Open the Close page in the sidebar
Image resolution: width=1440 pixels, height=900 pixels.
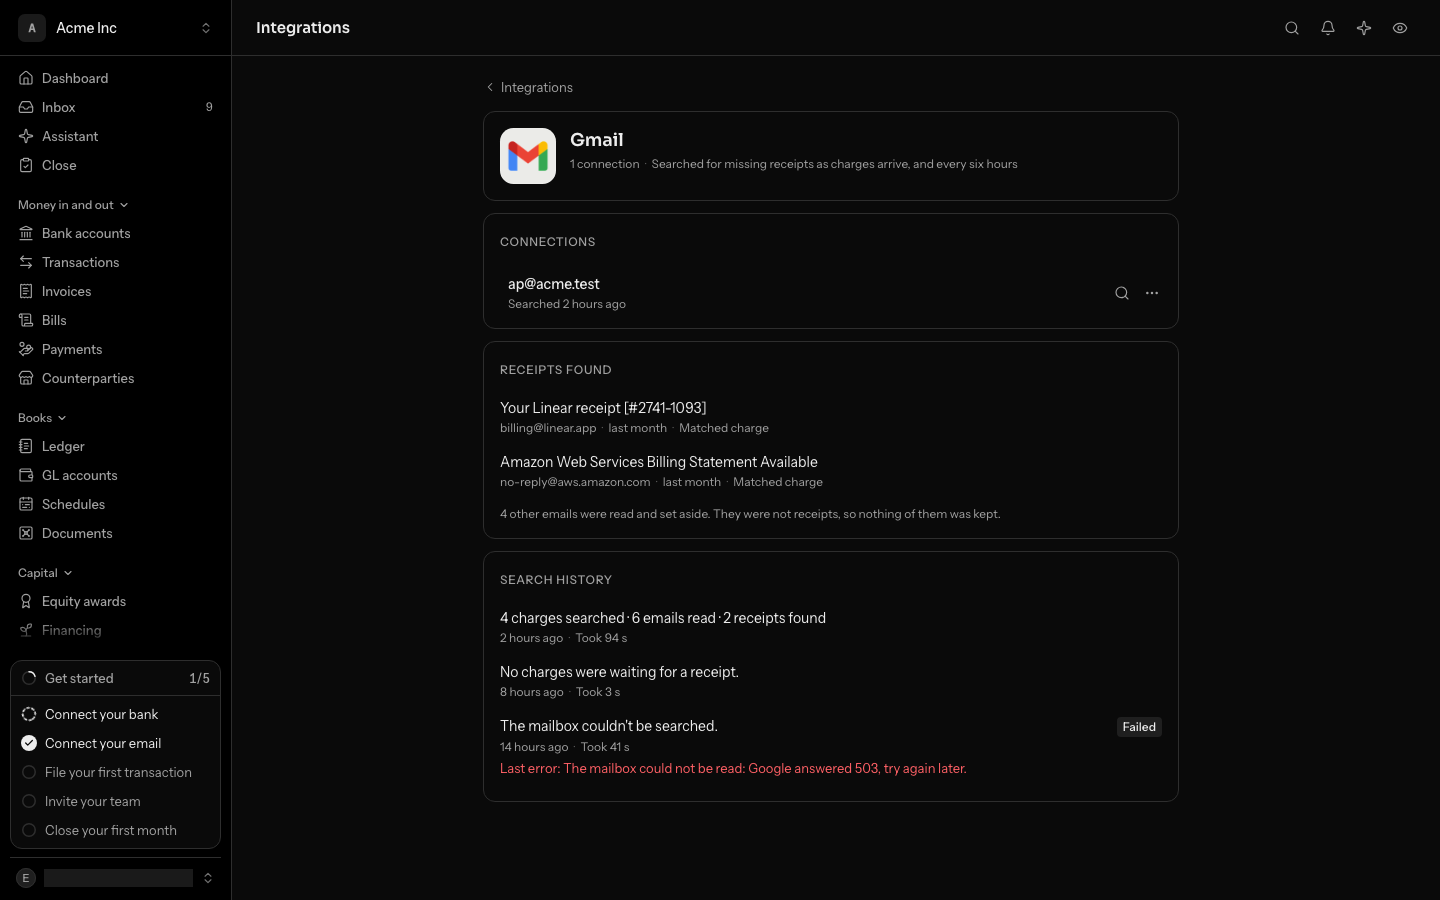click(115, 165)
